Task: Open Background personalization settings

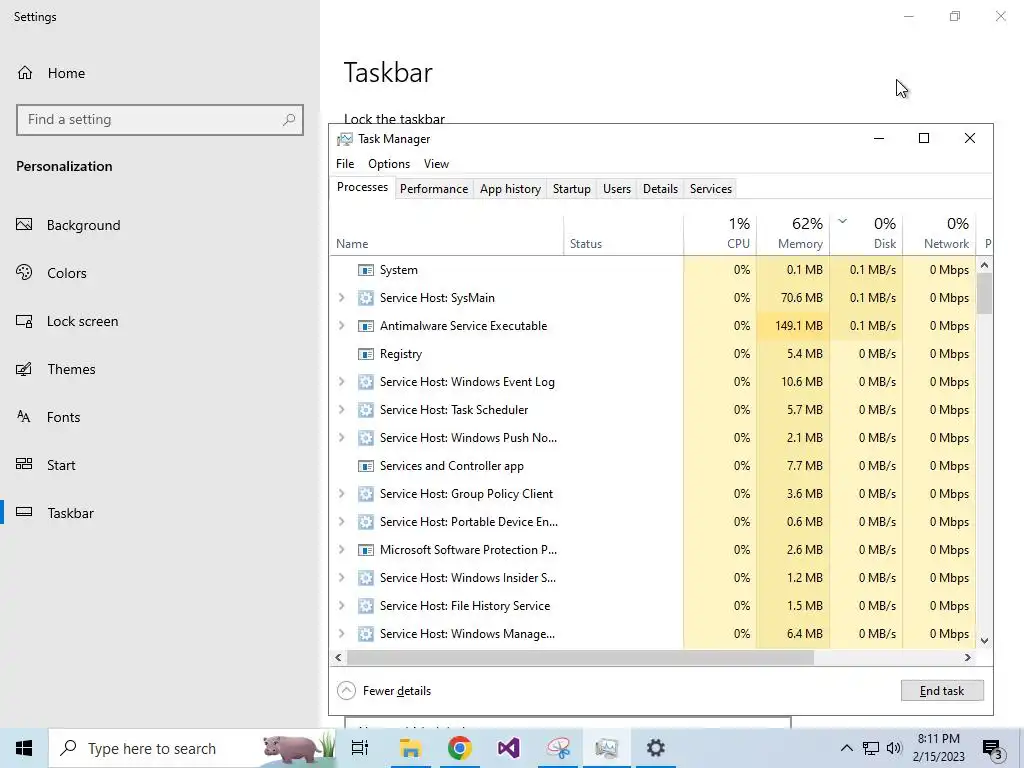Action: point(84,225)
